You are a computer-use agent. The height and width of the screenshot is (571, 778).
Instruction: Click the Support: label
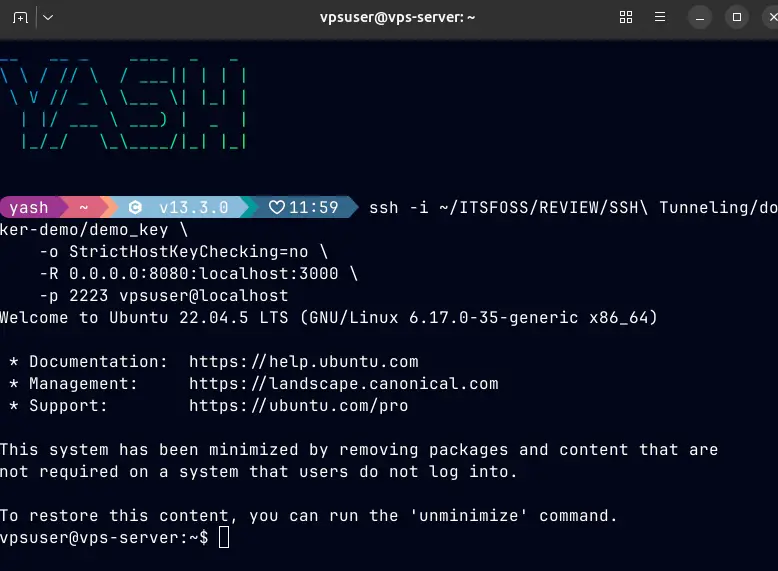point(68,406)
